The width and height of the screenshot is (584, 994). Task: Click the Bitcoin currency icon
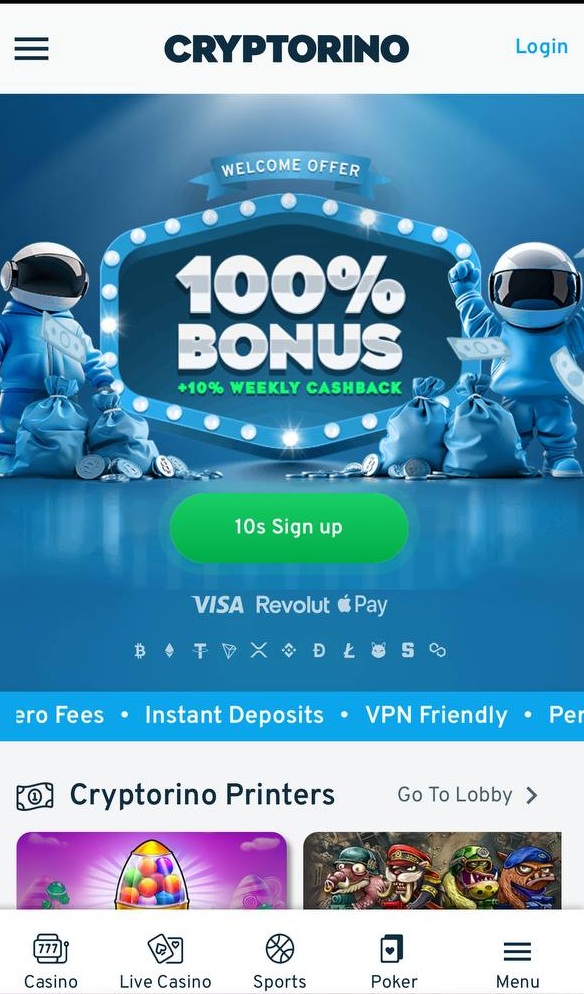[140, 650]
